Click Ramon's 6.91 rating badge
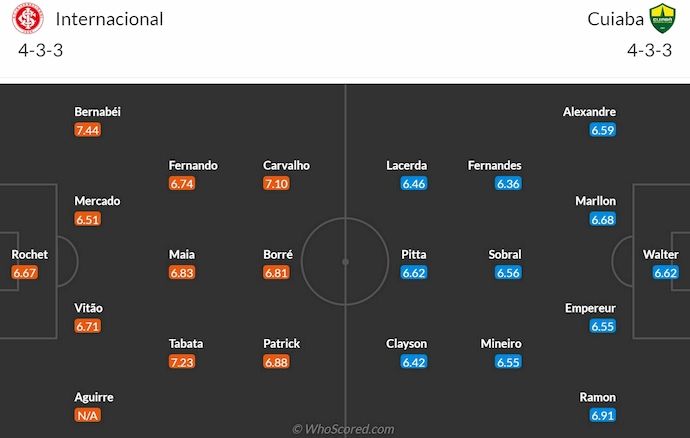Viewport: 690px width, 438px height. pyautogui.click(x=602, y=415)
